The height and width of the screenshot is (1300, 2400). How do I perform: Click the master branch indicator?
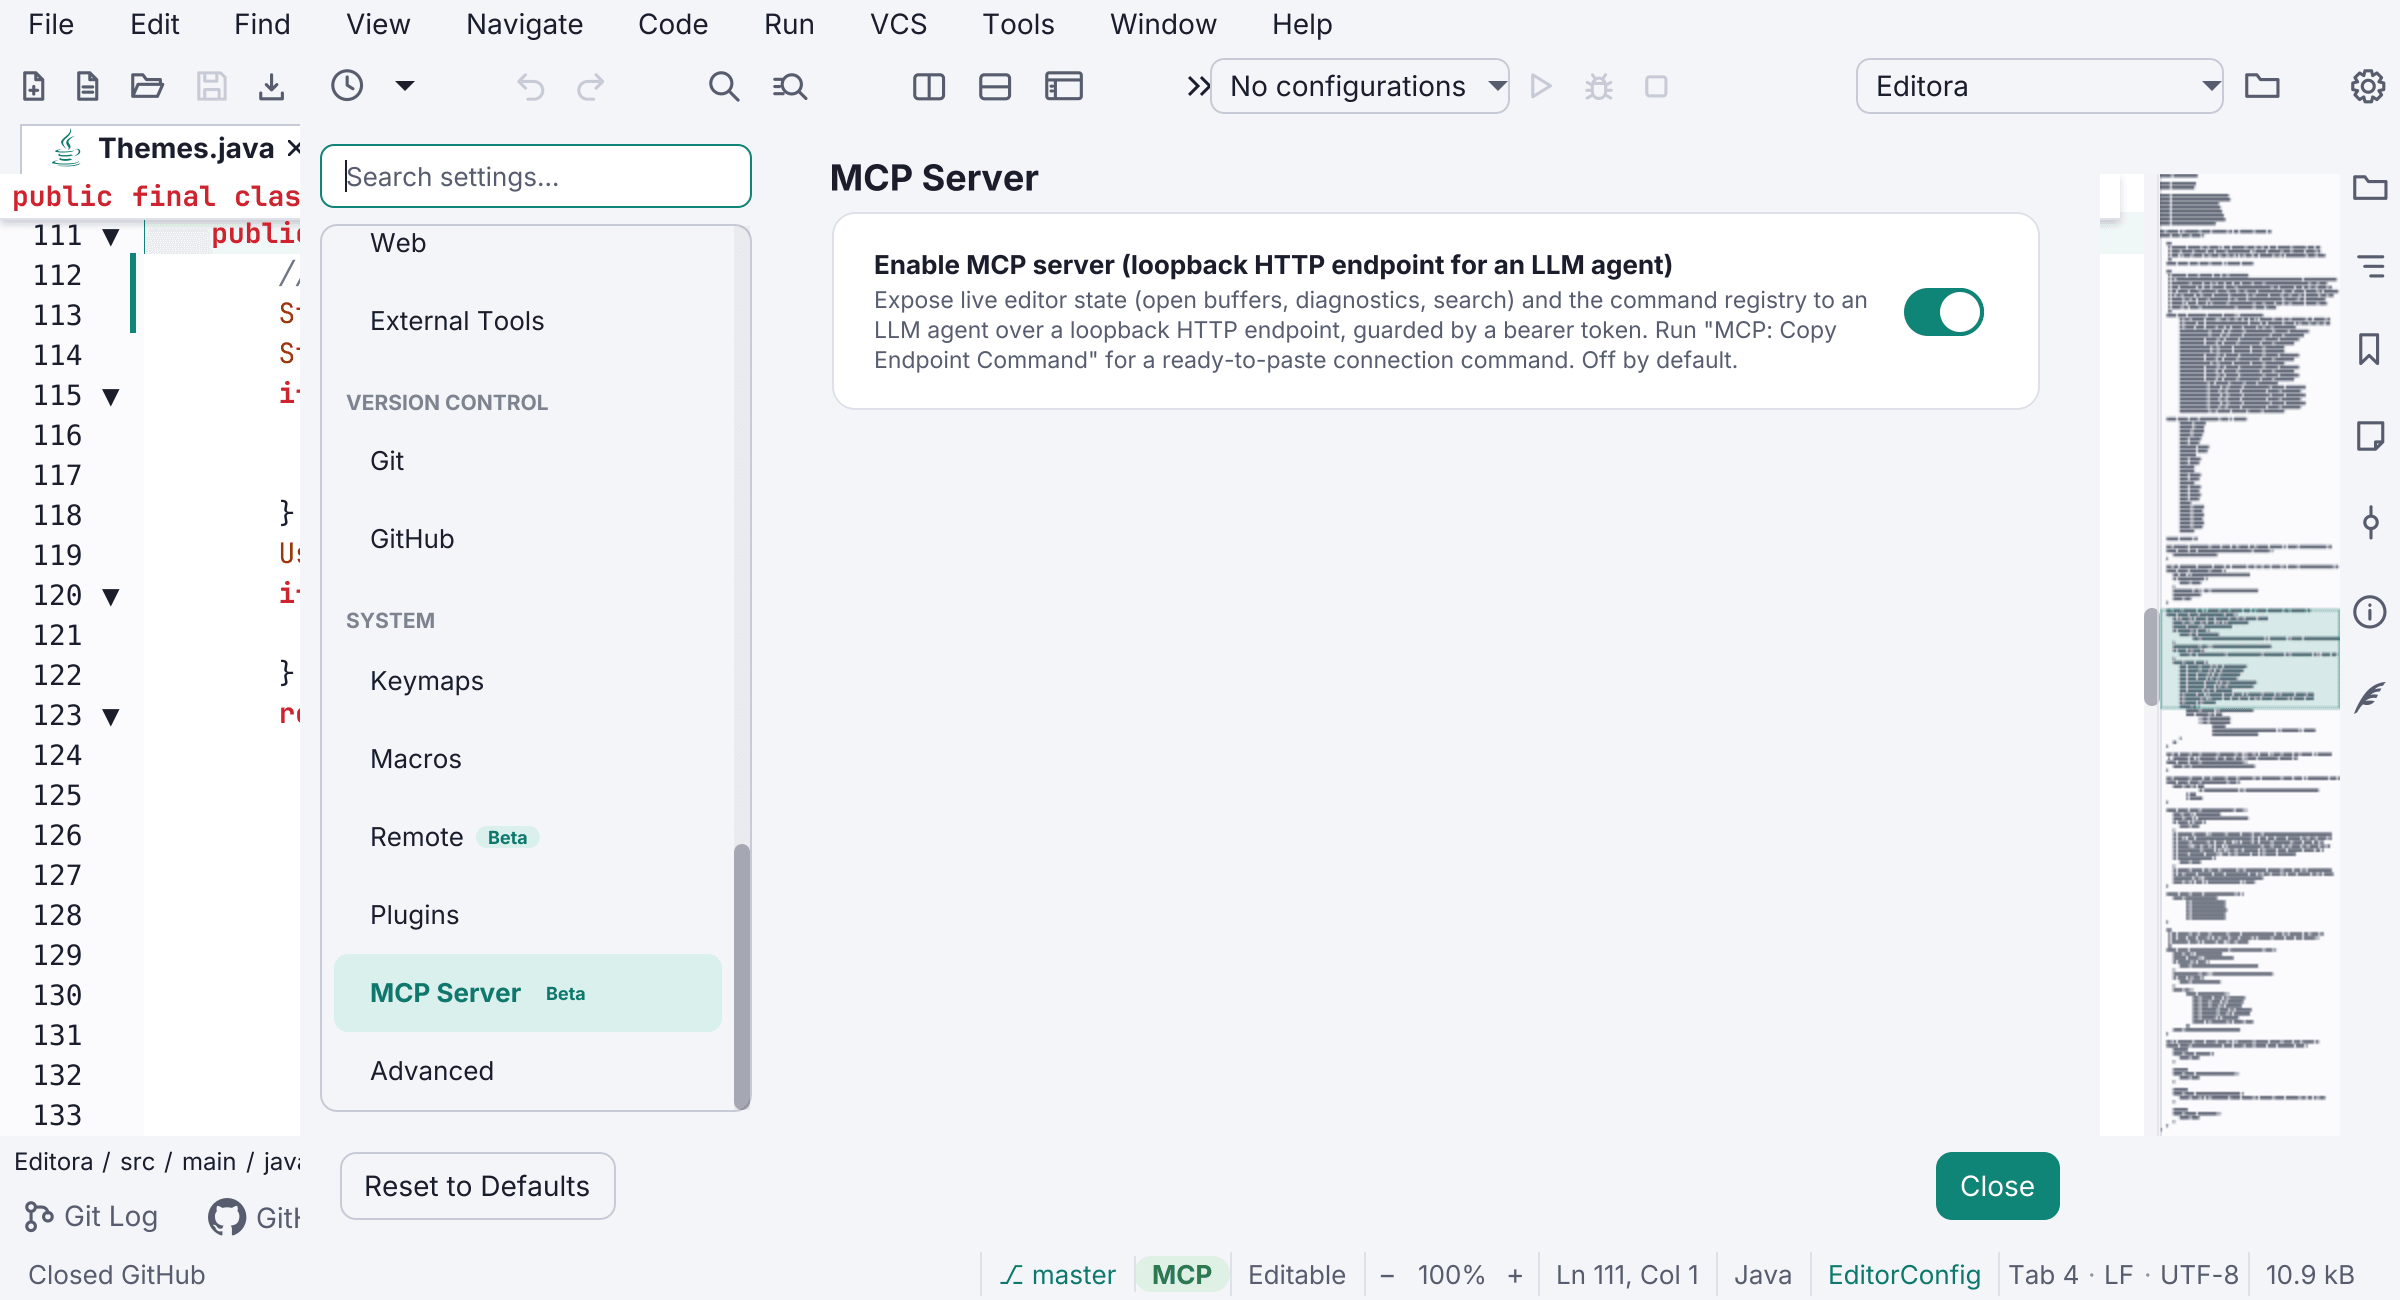[1058, 1275]
